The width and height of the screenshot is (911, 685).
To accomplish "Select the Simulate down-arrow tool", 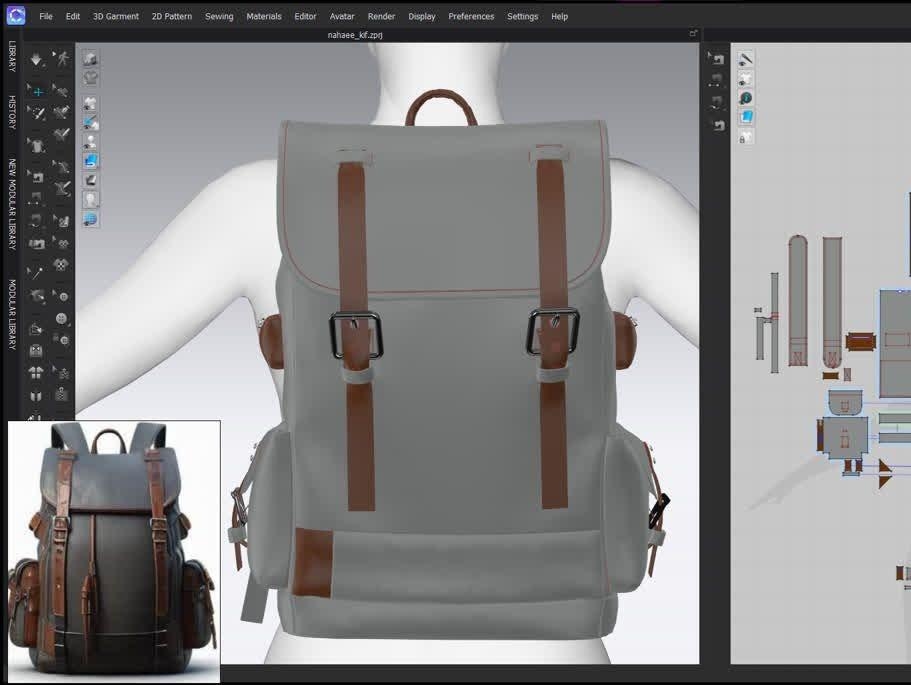I will click(x=37, y=60).
